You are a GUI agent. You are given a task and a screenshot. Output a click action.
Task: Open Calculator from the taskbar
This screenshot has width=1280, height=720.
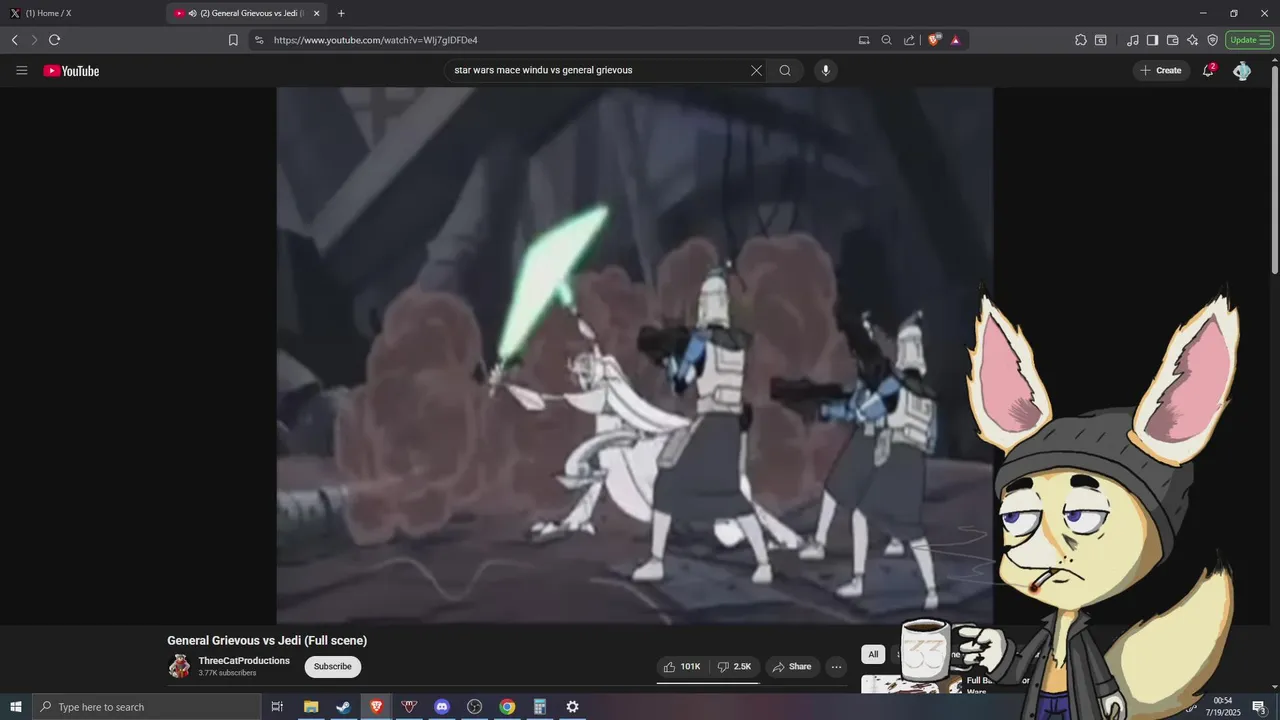[x=540, y=707]
